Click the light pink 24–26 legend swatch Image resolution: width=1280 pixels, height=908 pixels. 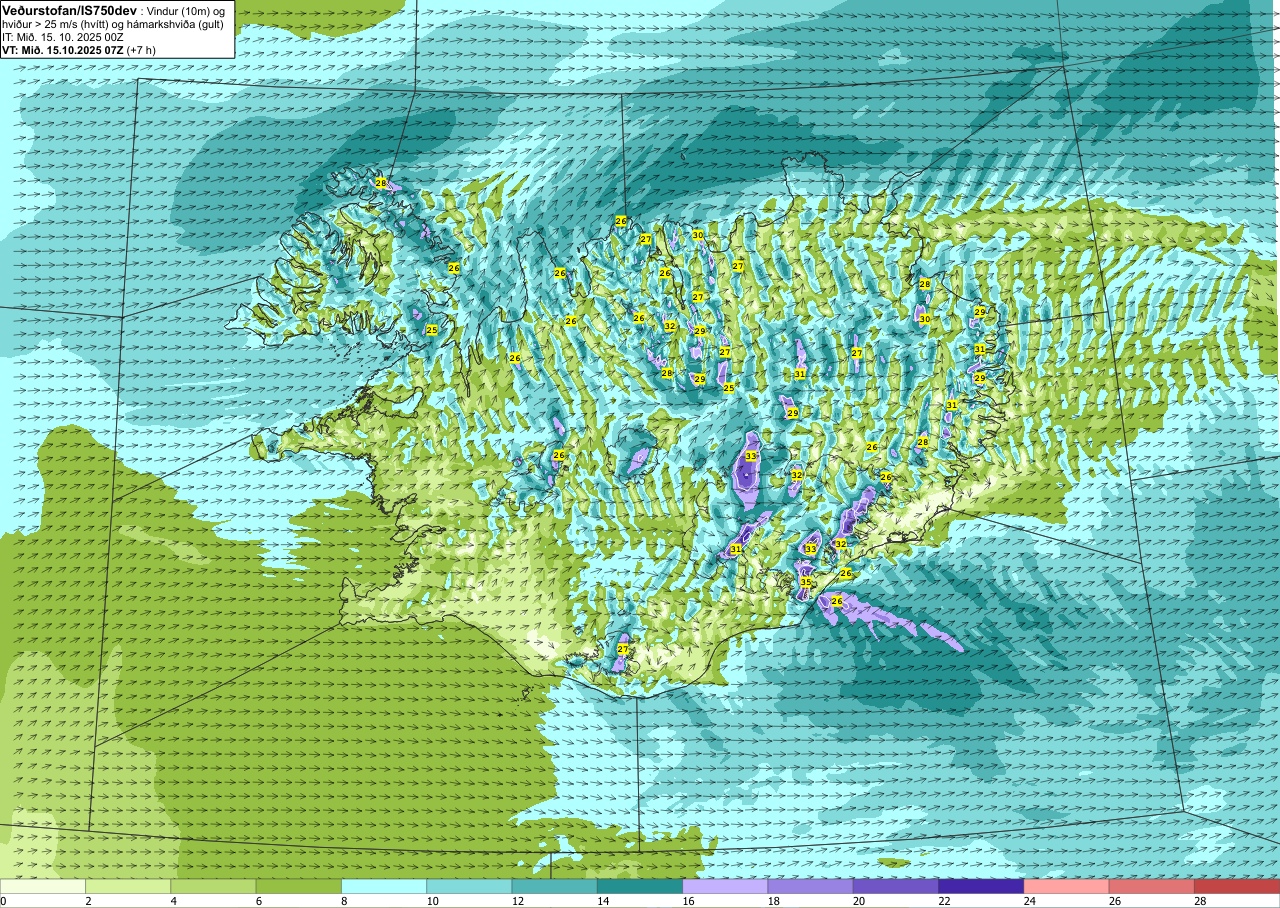[x=1066, y=886]
